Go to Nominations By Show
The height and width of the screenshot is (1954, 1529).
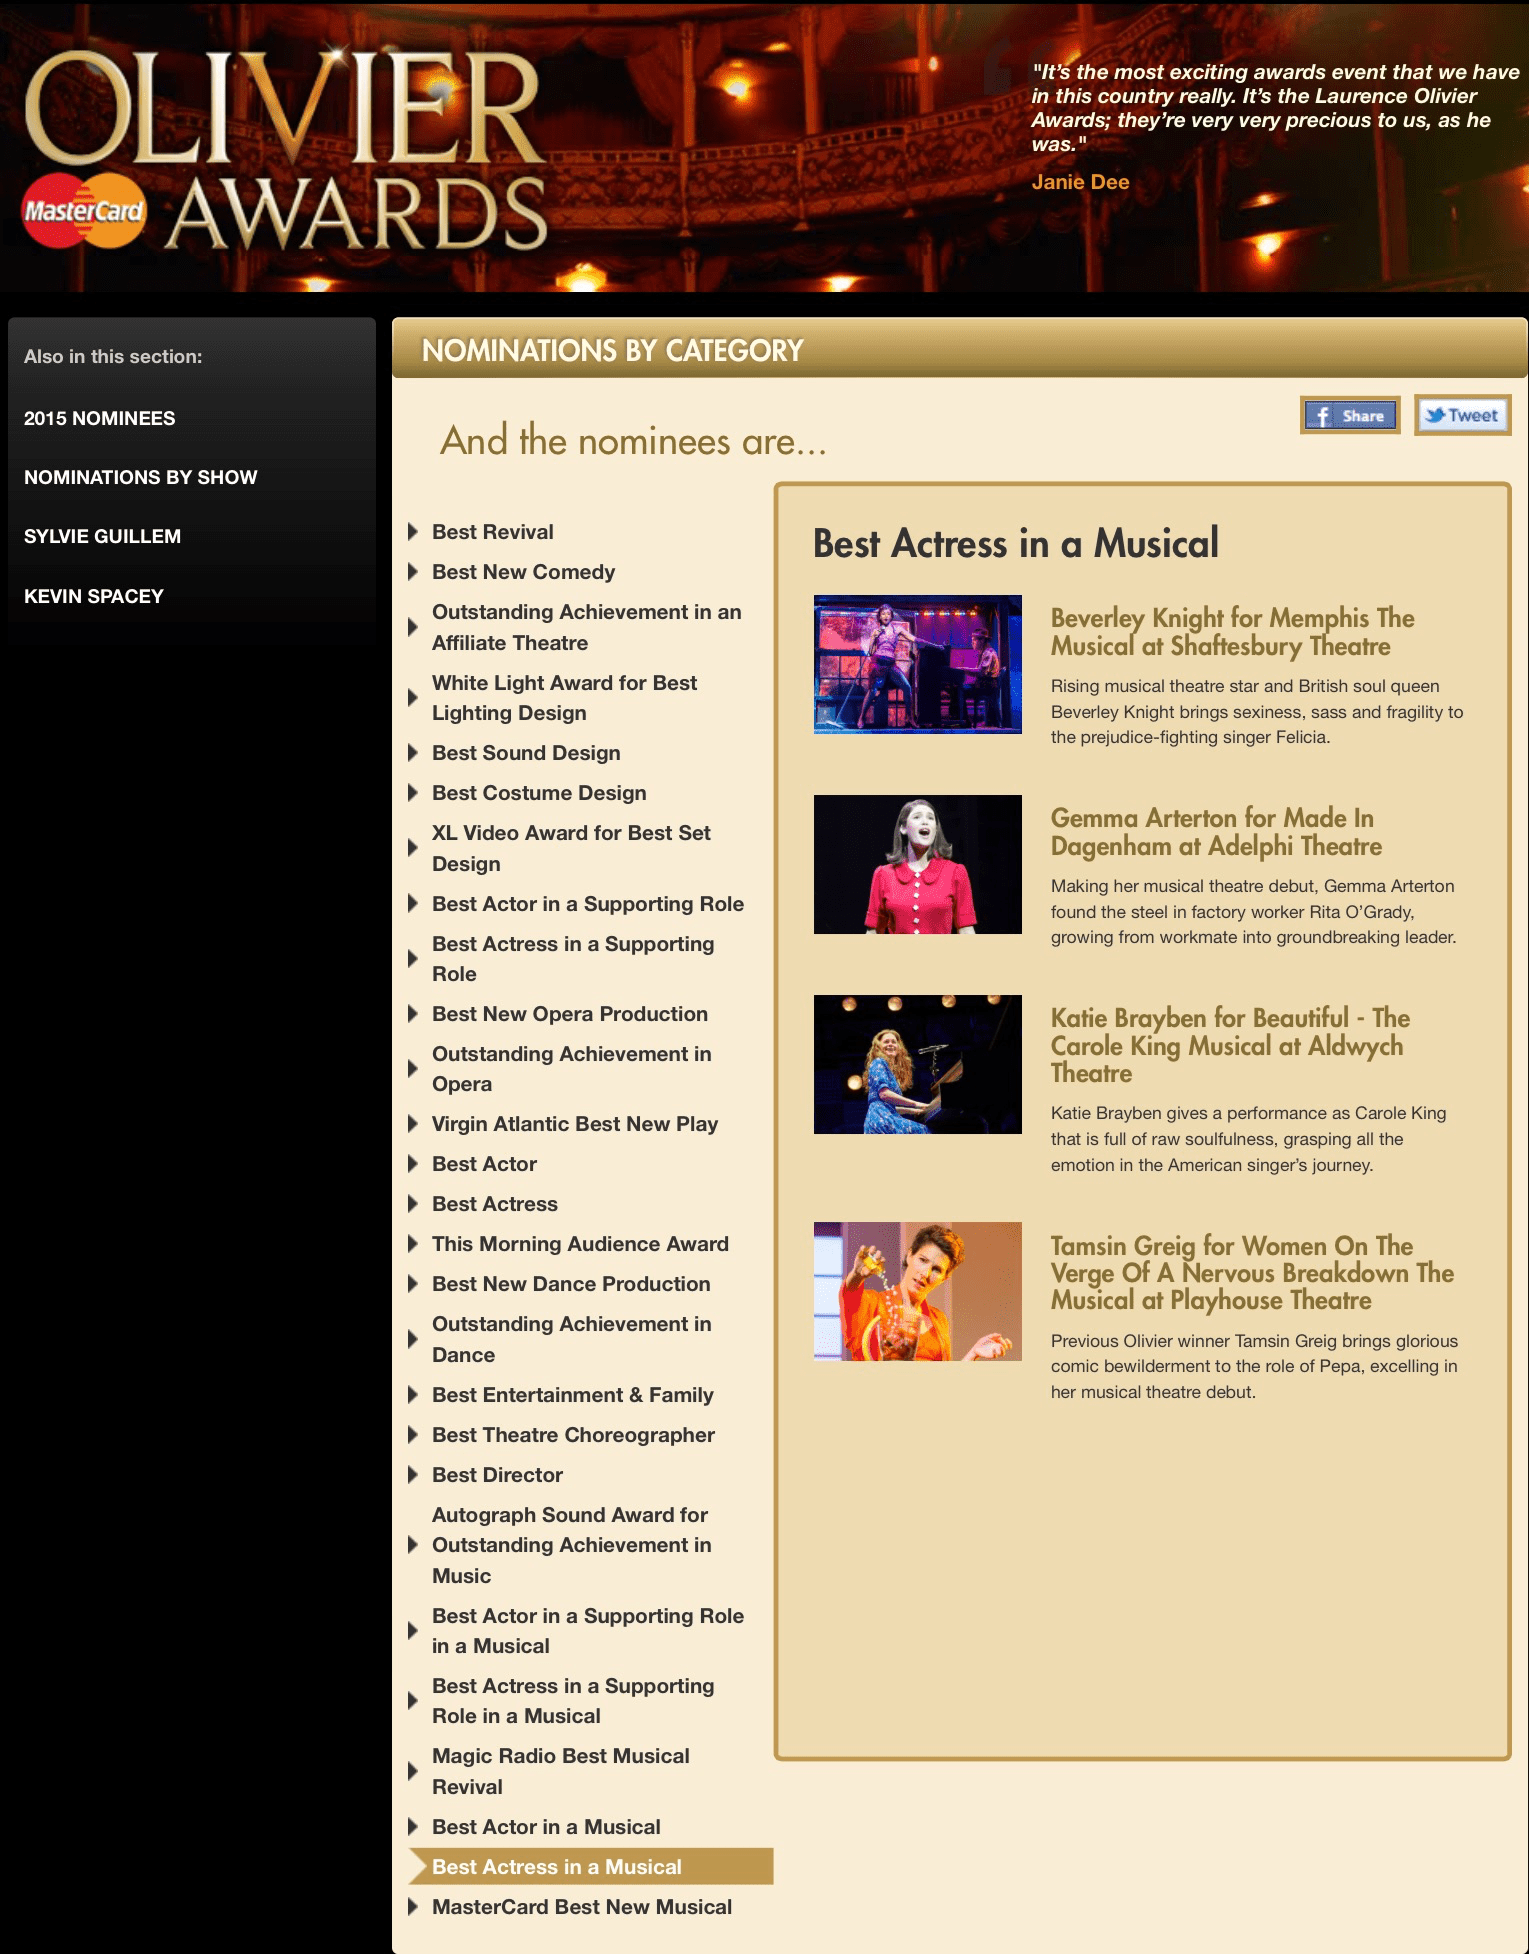coord(140,477)
